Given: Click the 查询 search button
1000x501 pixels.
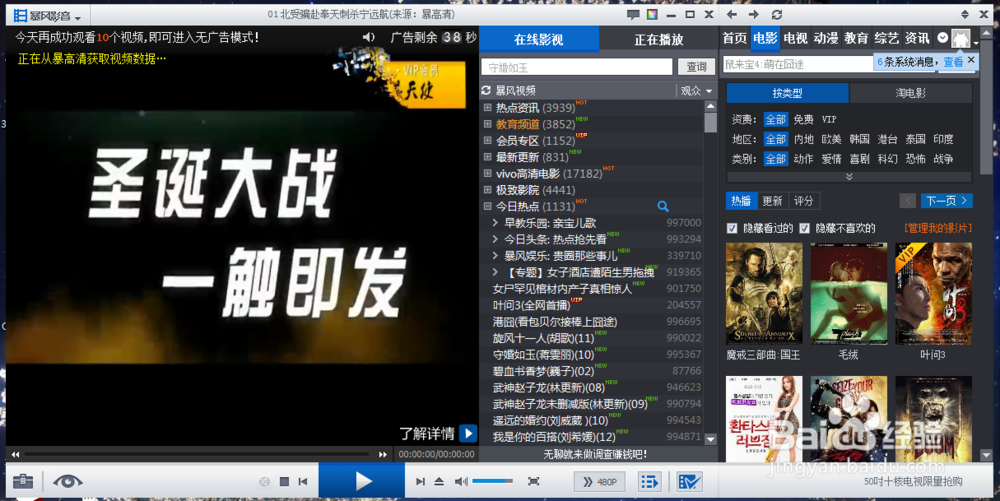Looking at the screenshot, I should pos(696,67).
